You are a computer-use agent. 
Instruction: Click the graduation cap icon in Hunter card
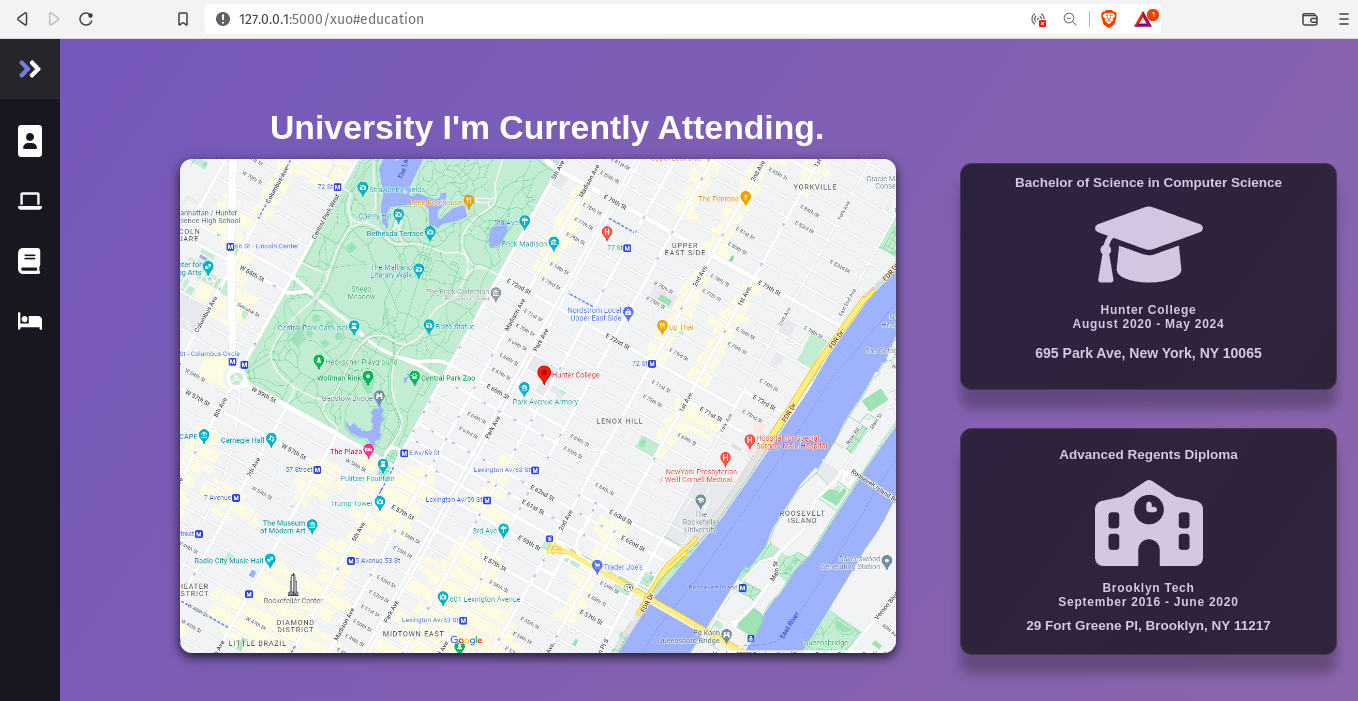pos(1148,244)
